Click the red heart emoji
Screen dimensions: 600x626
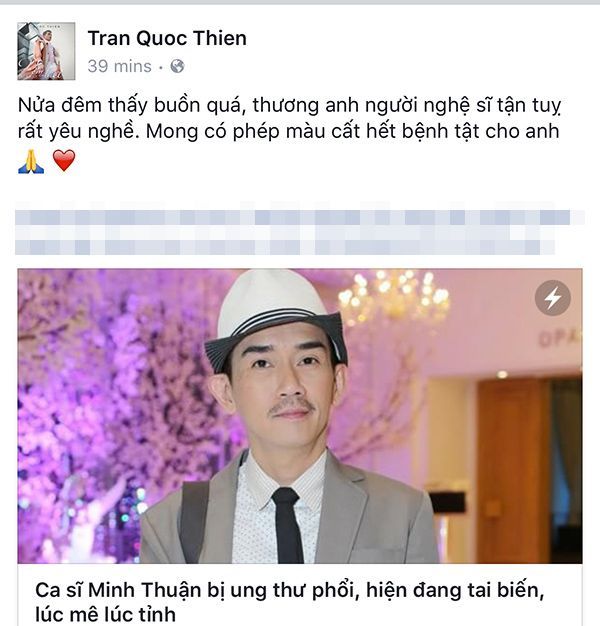click(x=64, y=160)
